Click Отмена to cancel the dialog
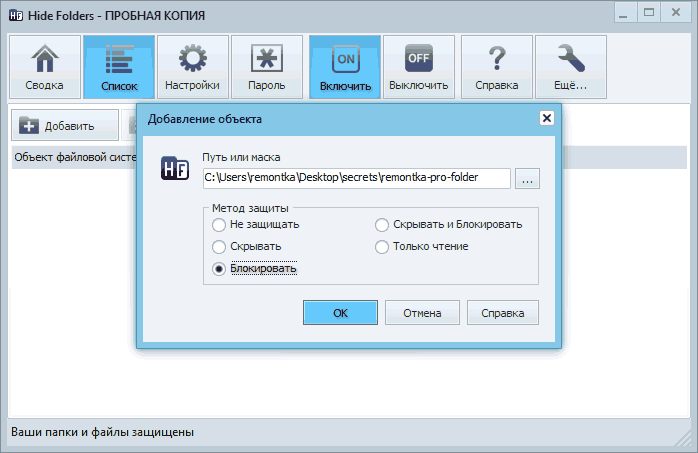Screen dimensions: 698x453 pyautogui.click(x=422, y=312)
